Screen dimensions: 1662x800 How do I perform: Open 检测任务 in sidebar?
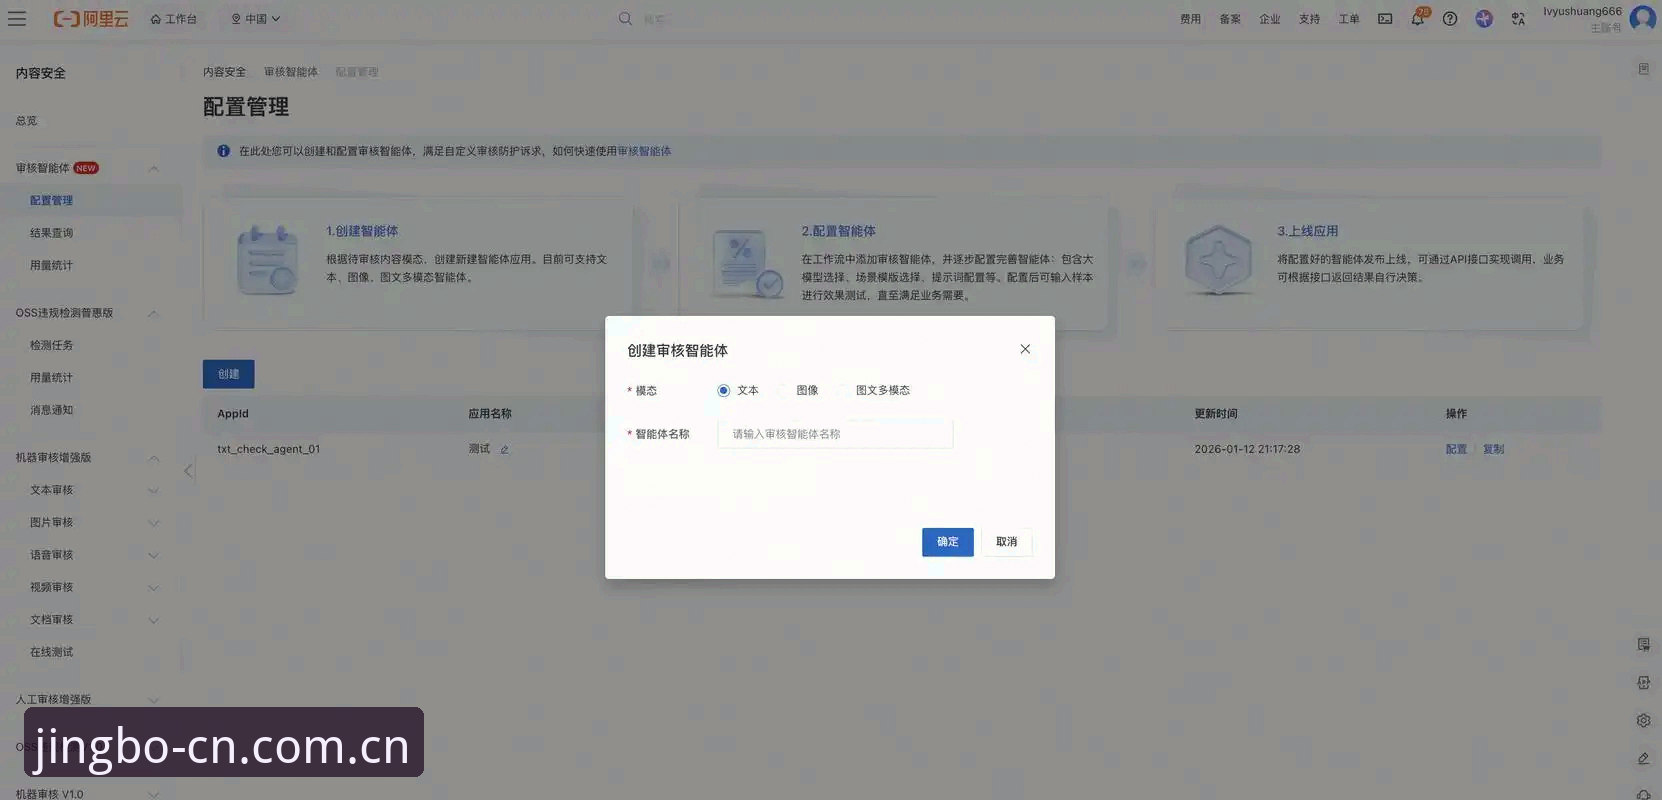click(51, 345)
